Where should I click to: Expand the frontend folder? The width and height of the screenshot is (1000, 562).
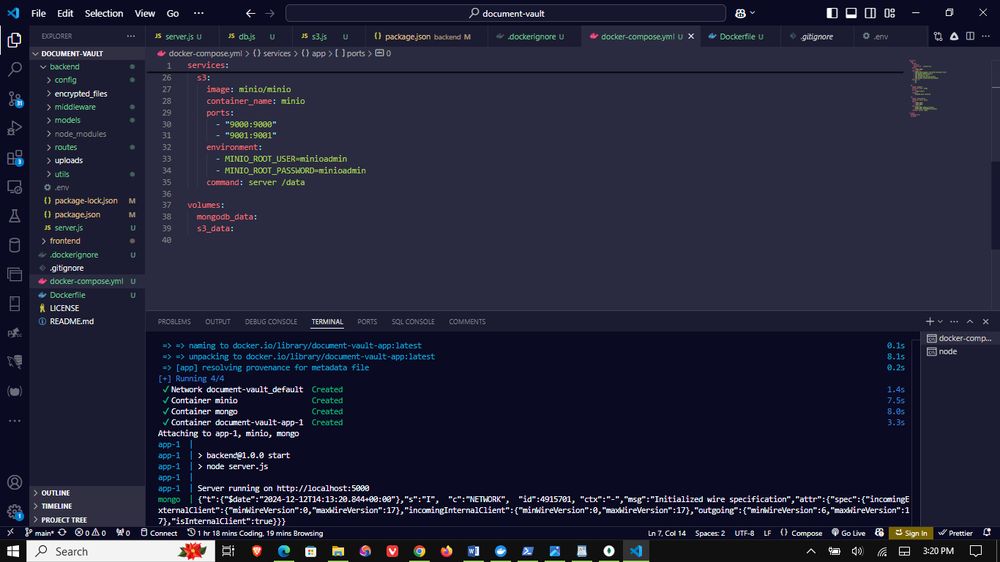click(x=65, y=241)
